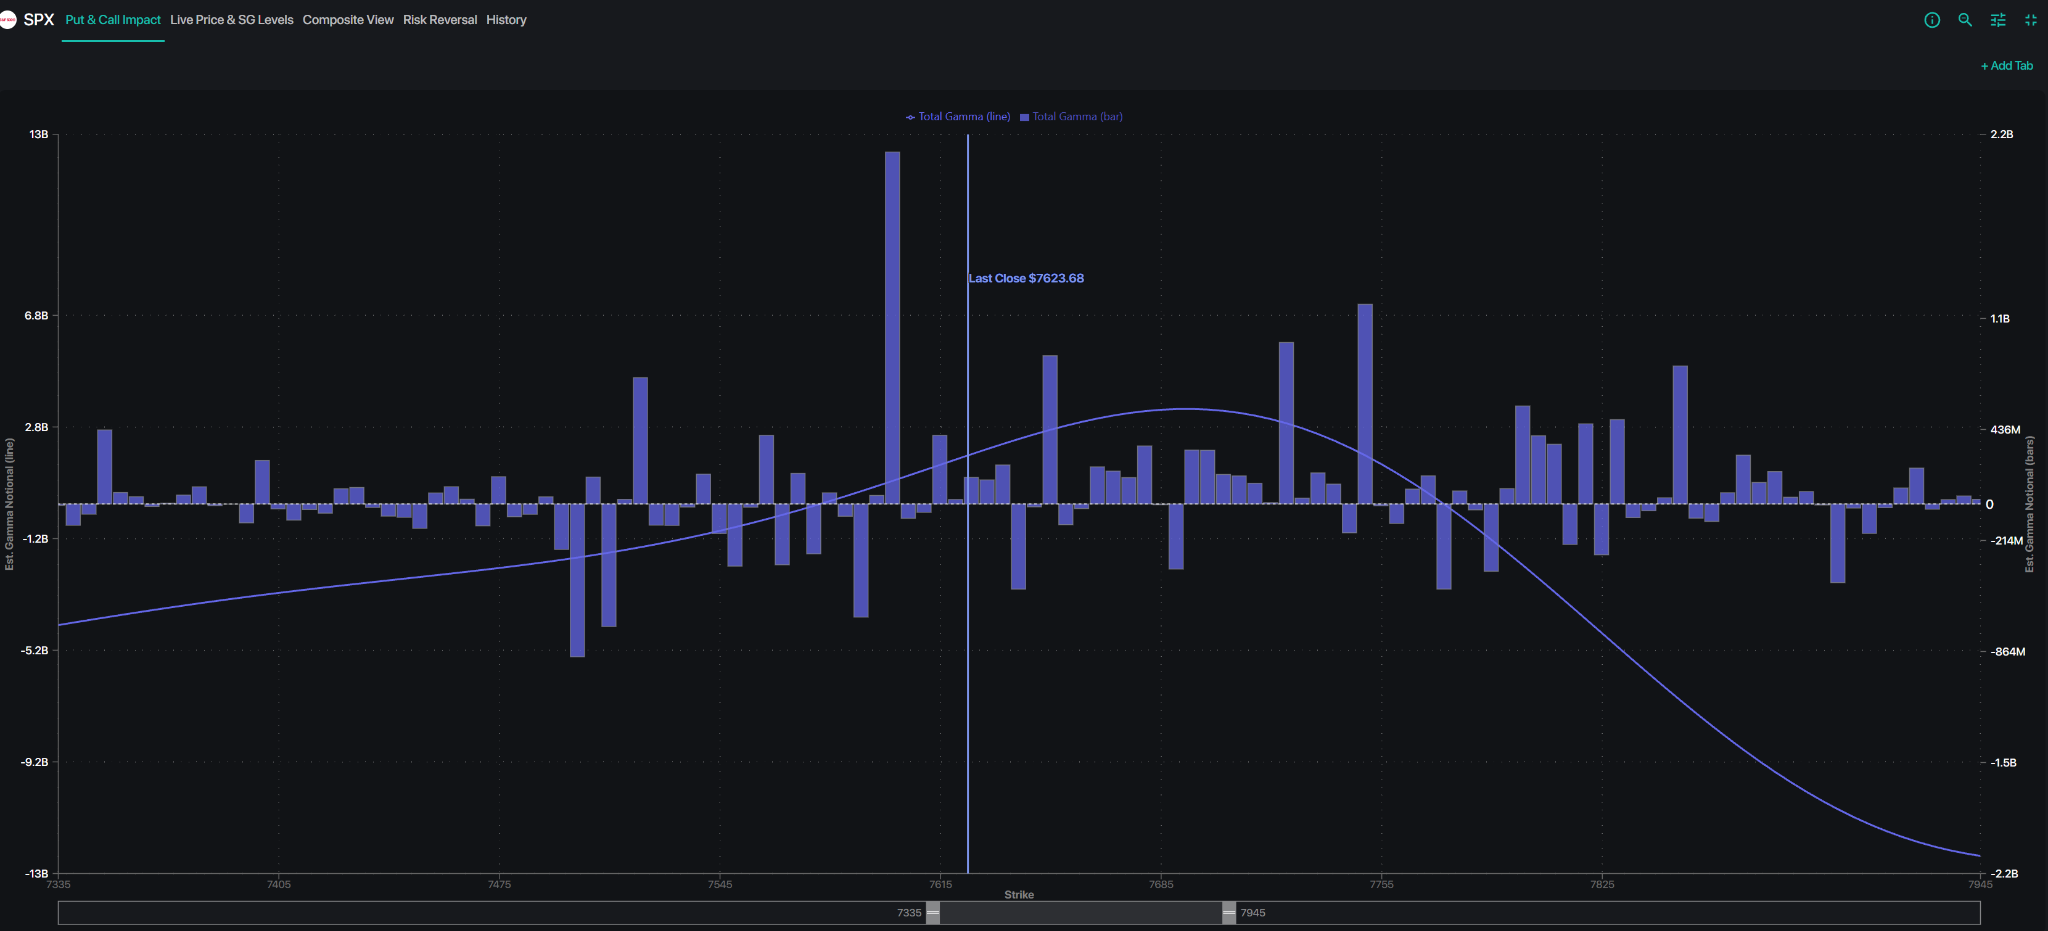
Task: Click the -864M right axis label
Action: tap(2007, 652)
